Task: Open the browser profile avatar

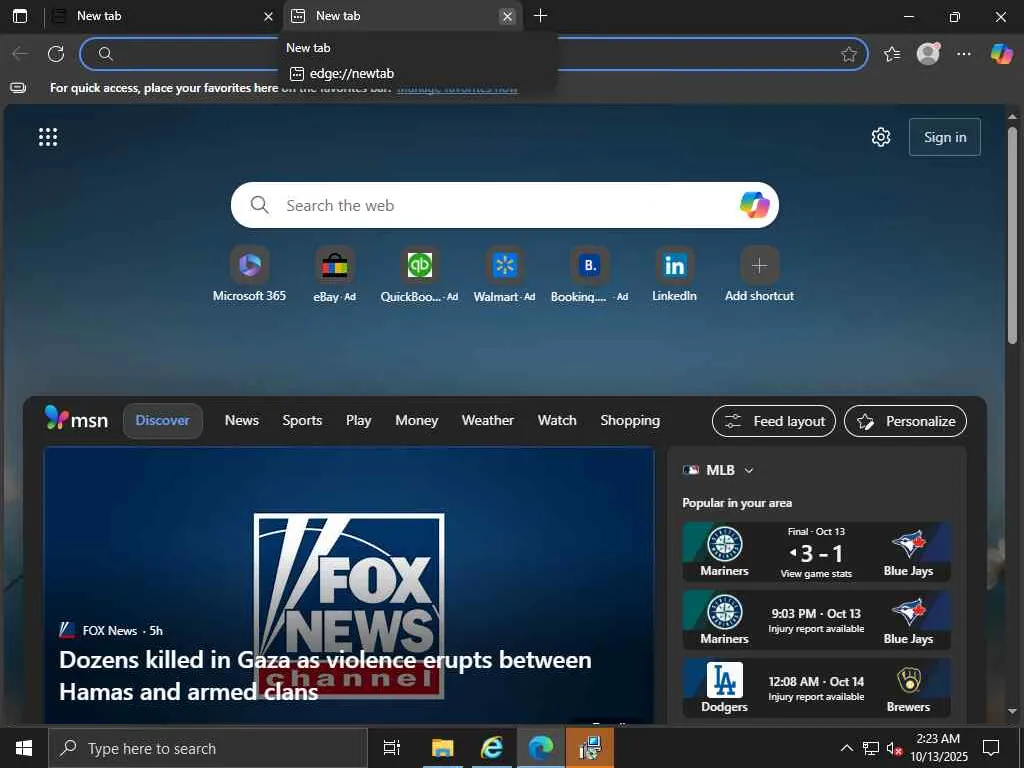Action: (928, 54)
